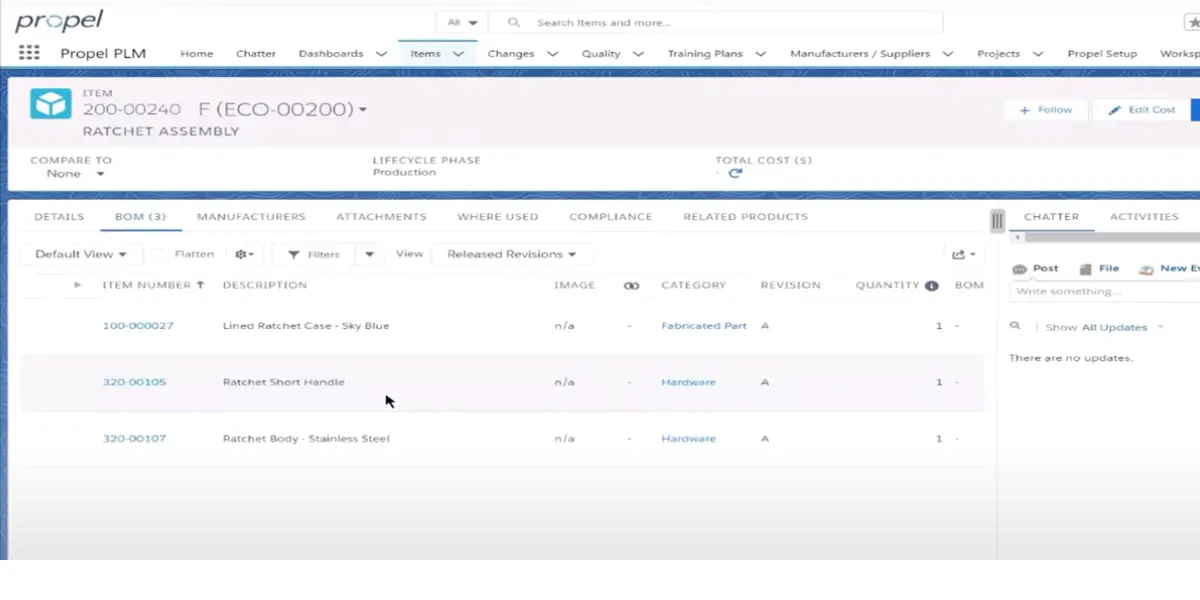The image size is (1200, 600).
Task: Open the Default View dropdown
Action: click(81, 254)
